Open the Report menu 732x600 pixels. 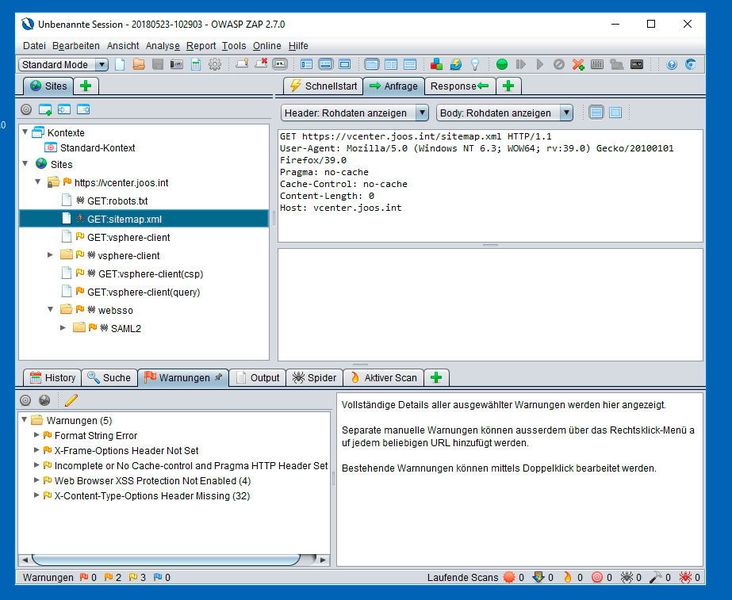[x=201, y=46]
